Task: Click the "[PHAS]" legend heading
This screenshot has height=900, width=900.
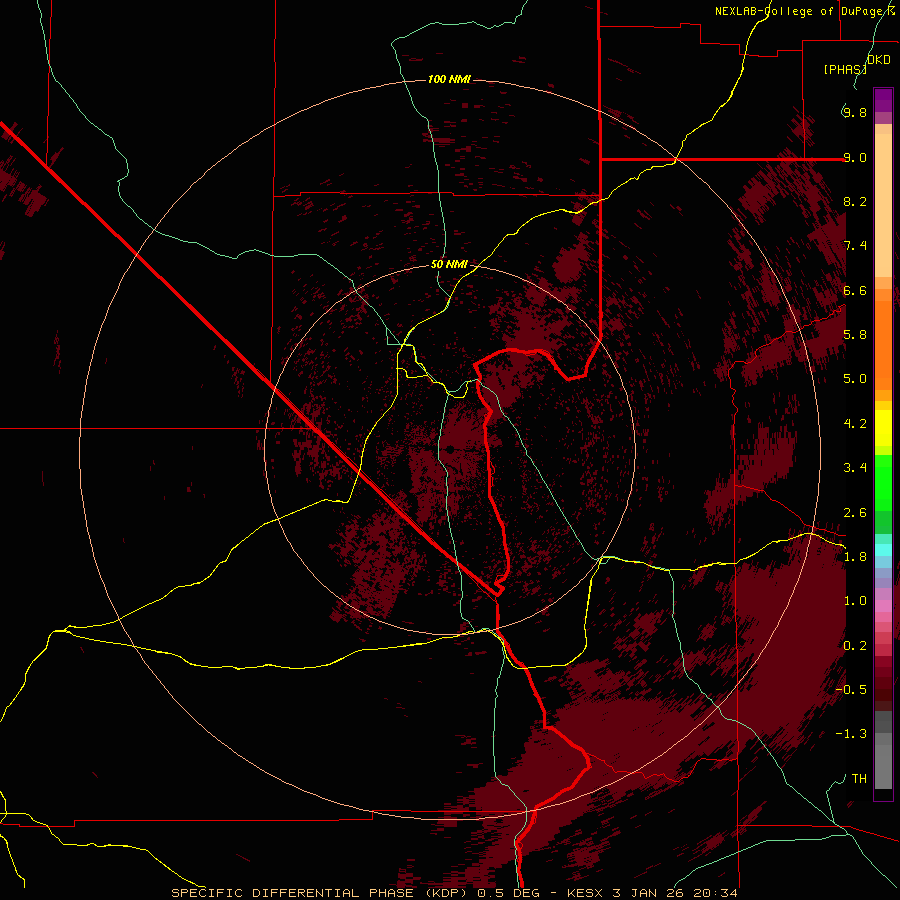Action: click(845, 69)
